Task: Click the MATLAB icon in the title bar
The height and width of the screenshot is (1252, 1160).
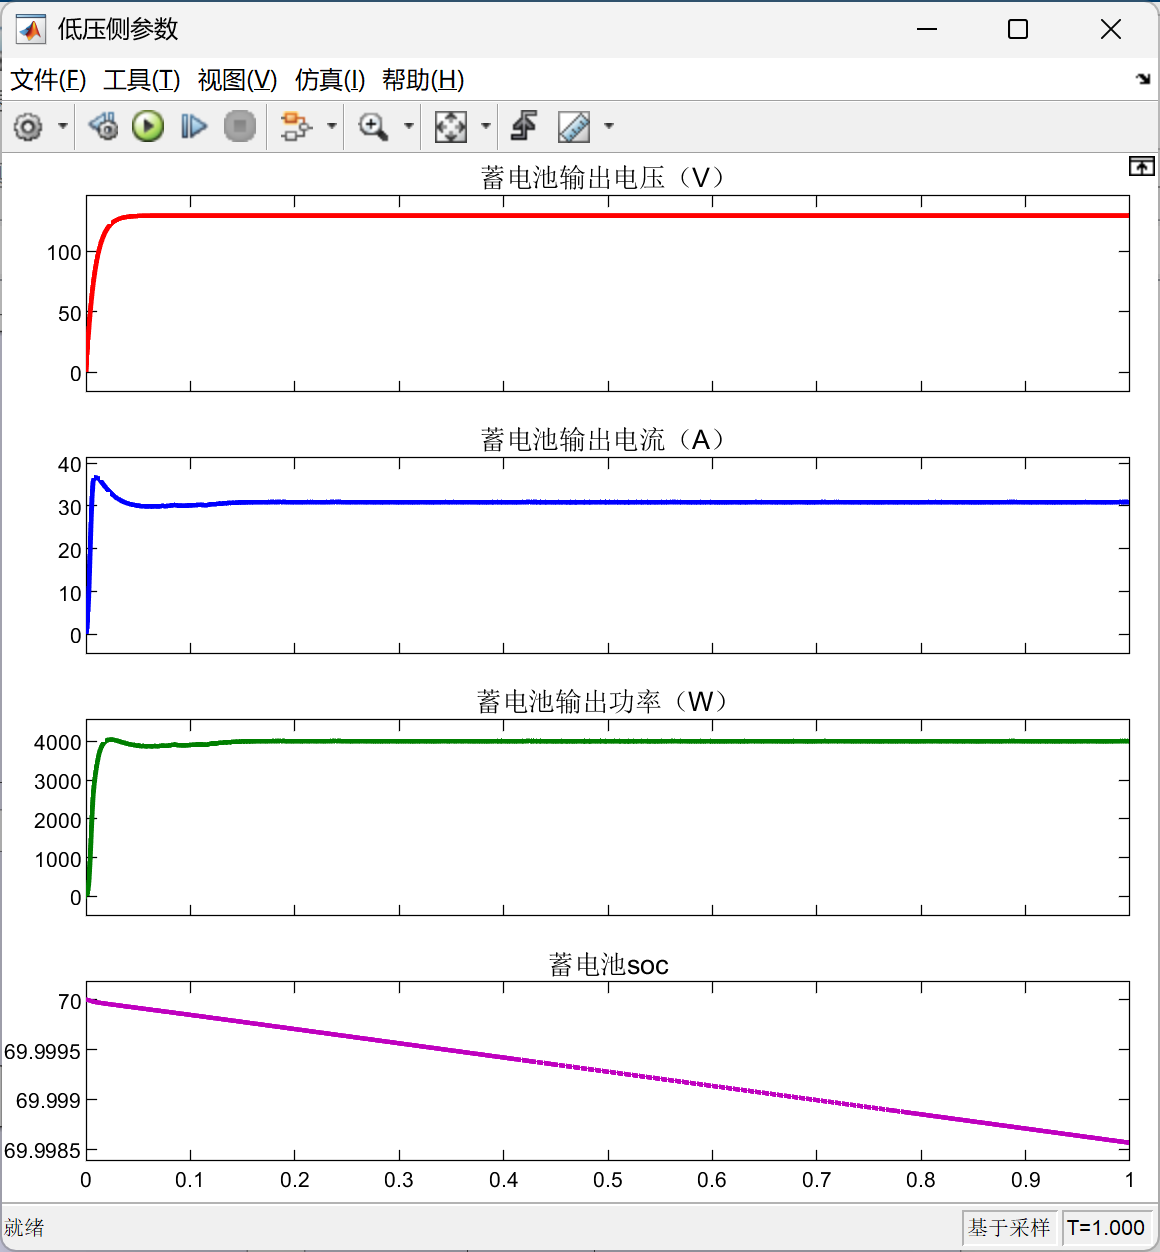Action: [31, 30]
